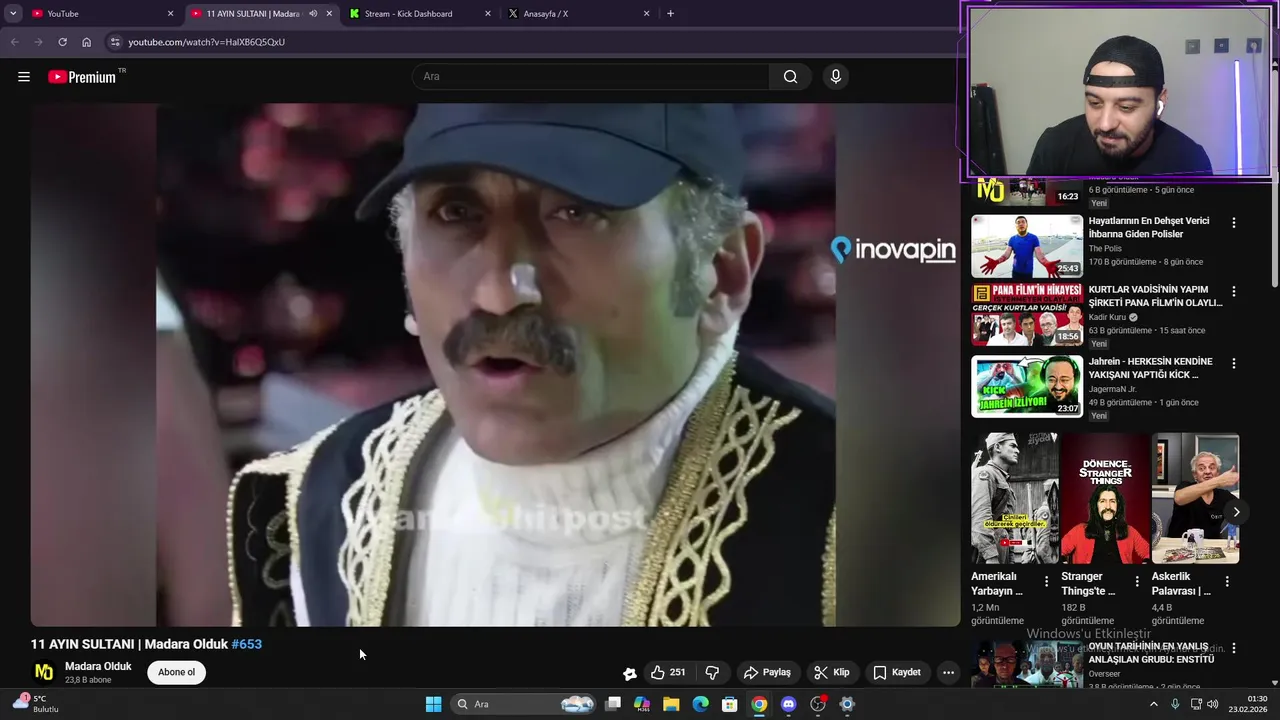1280x720 pixels.
Task: Open the weather widget showing 5°C
Action: (x=36, y=704)
